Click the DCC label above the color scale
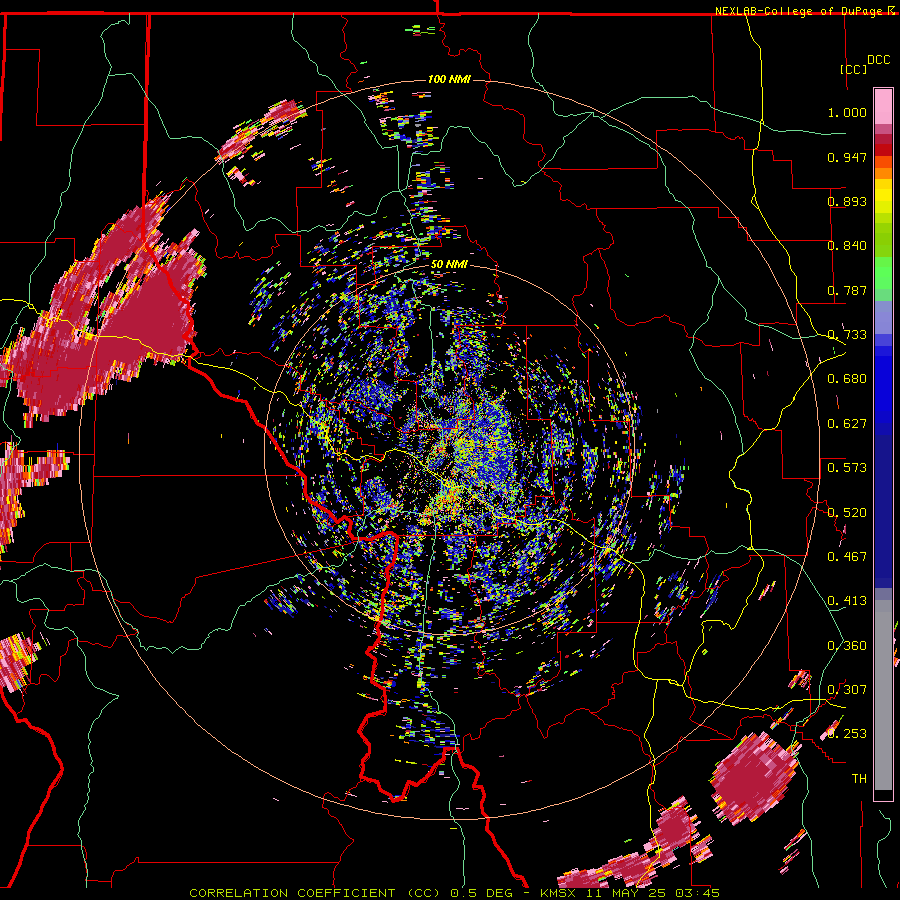The width and height of the screenshot is (900, 900). pyautogui.click(x=878, y=60)
